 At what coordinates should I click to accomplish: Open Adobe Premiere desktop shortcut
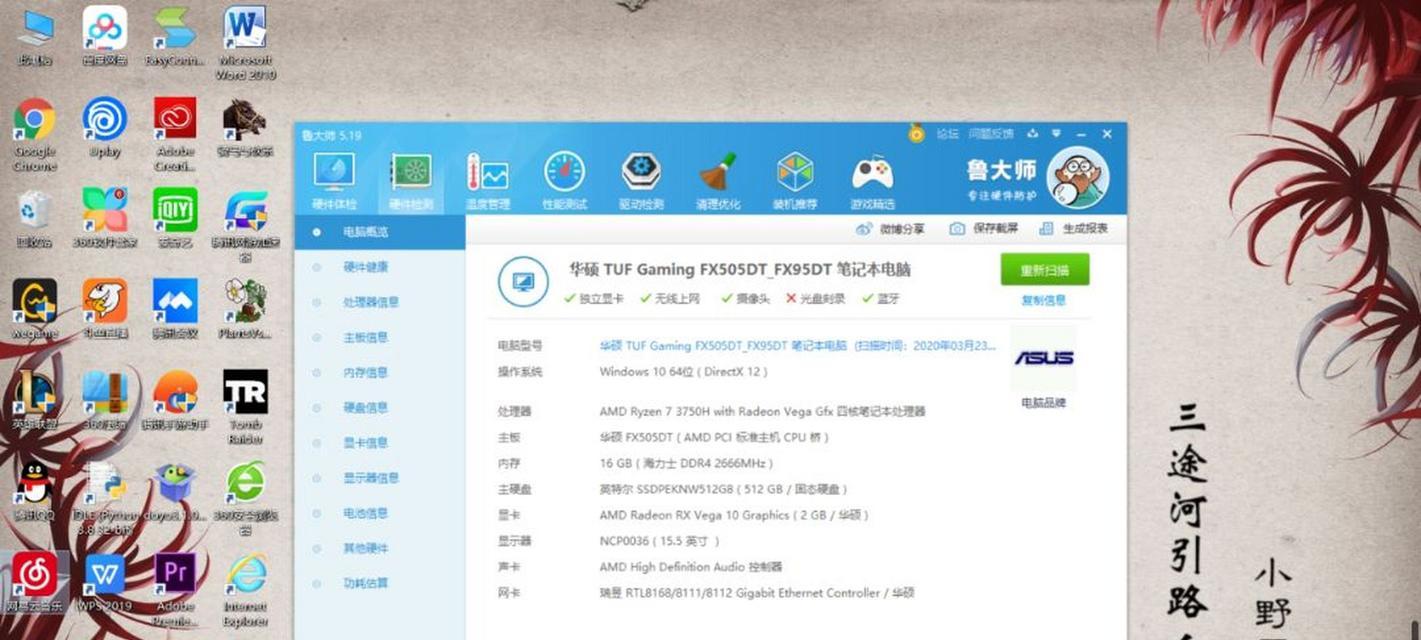coord(175,589)
